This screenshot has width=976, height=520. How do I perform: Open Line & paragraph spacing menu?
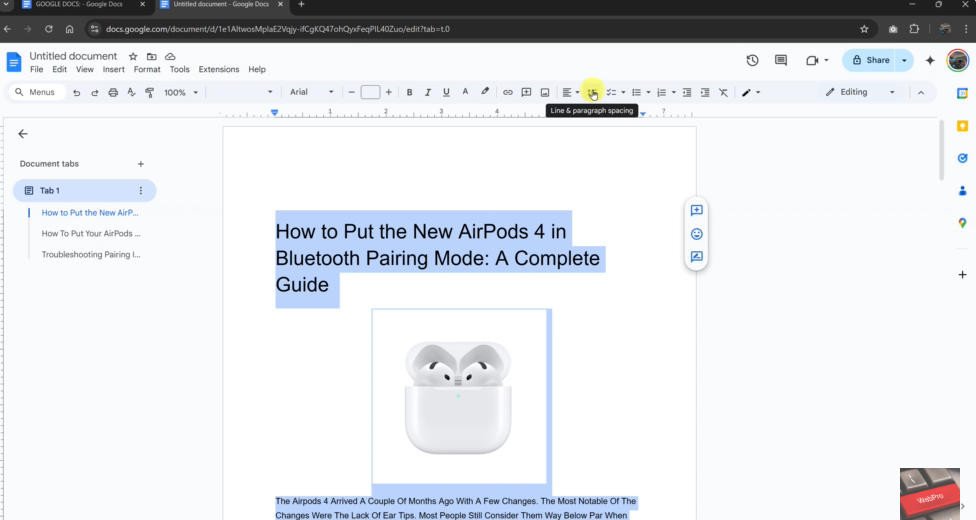tap(593, 92)
